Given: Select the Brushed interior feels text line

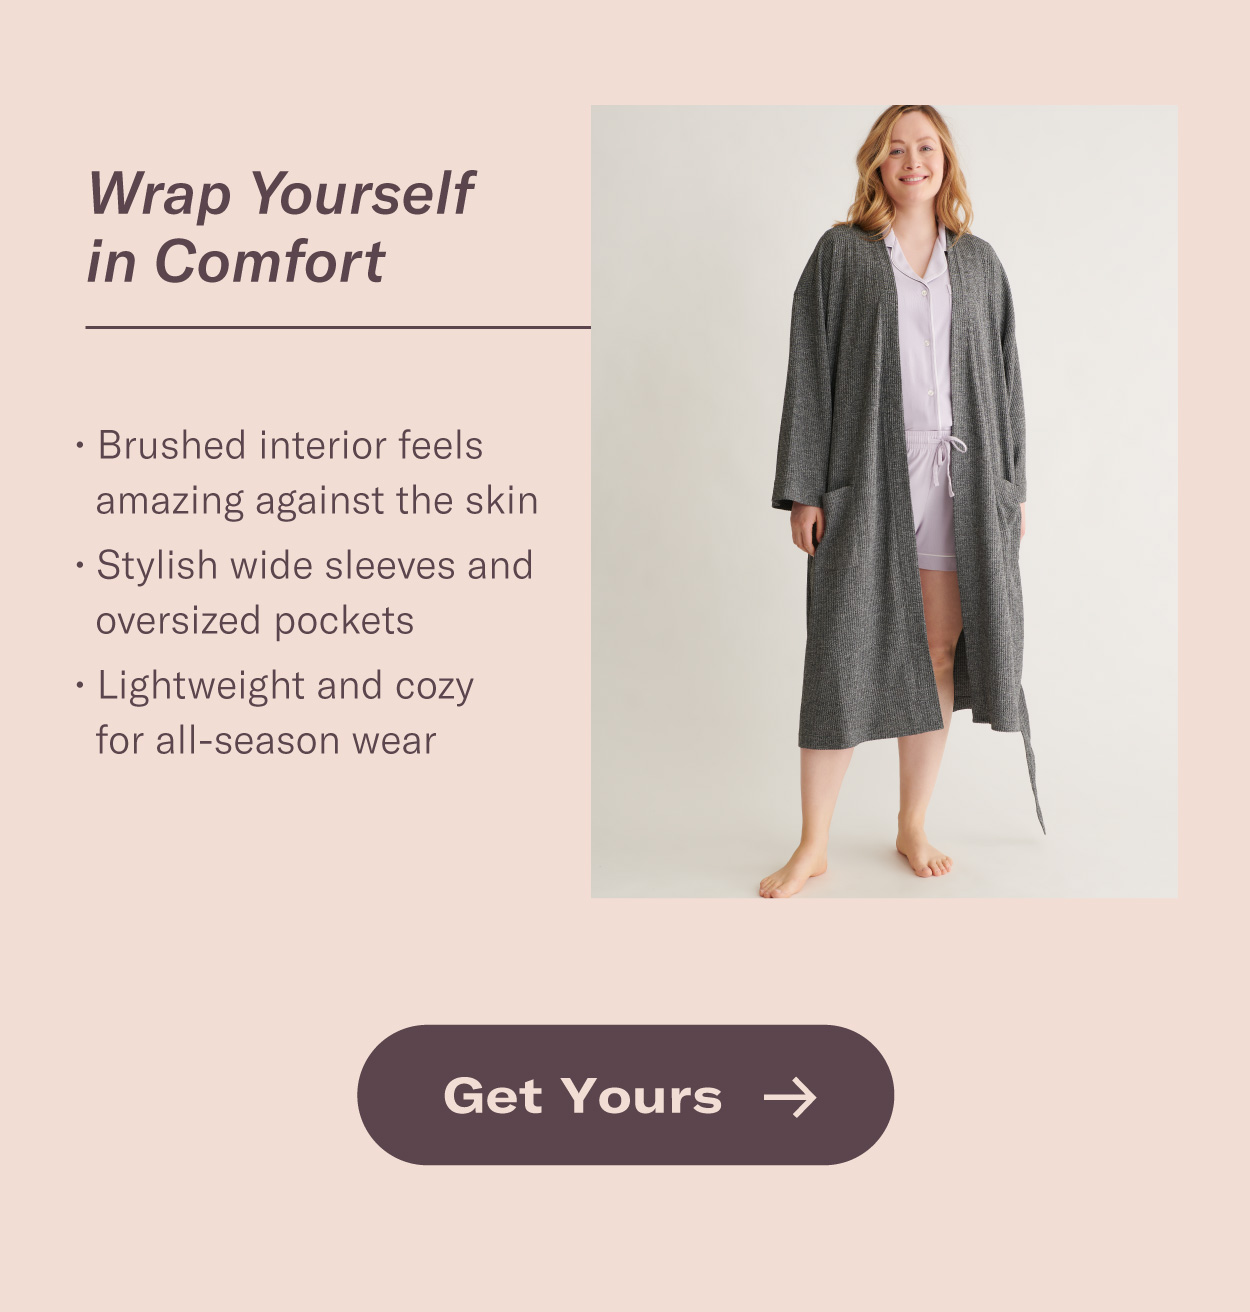Looking at the screenshot, I should (x=290, y=446).
